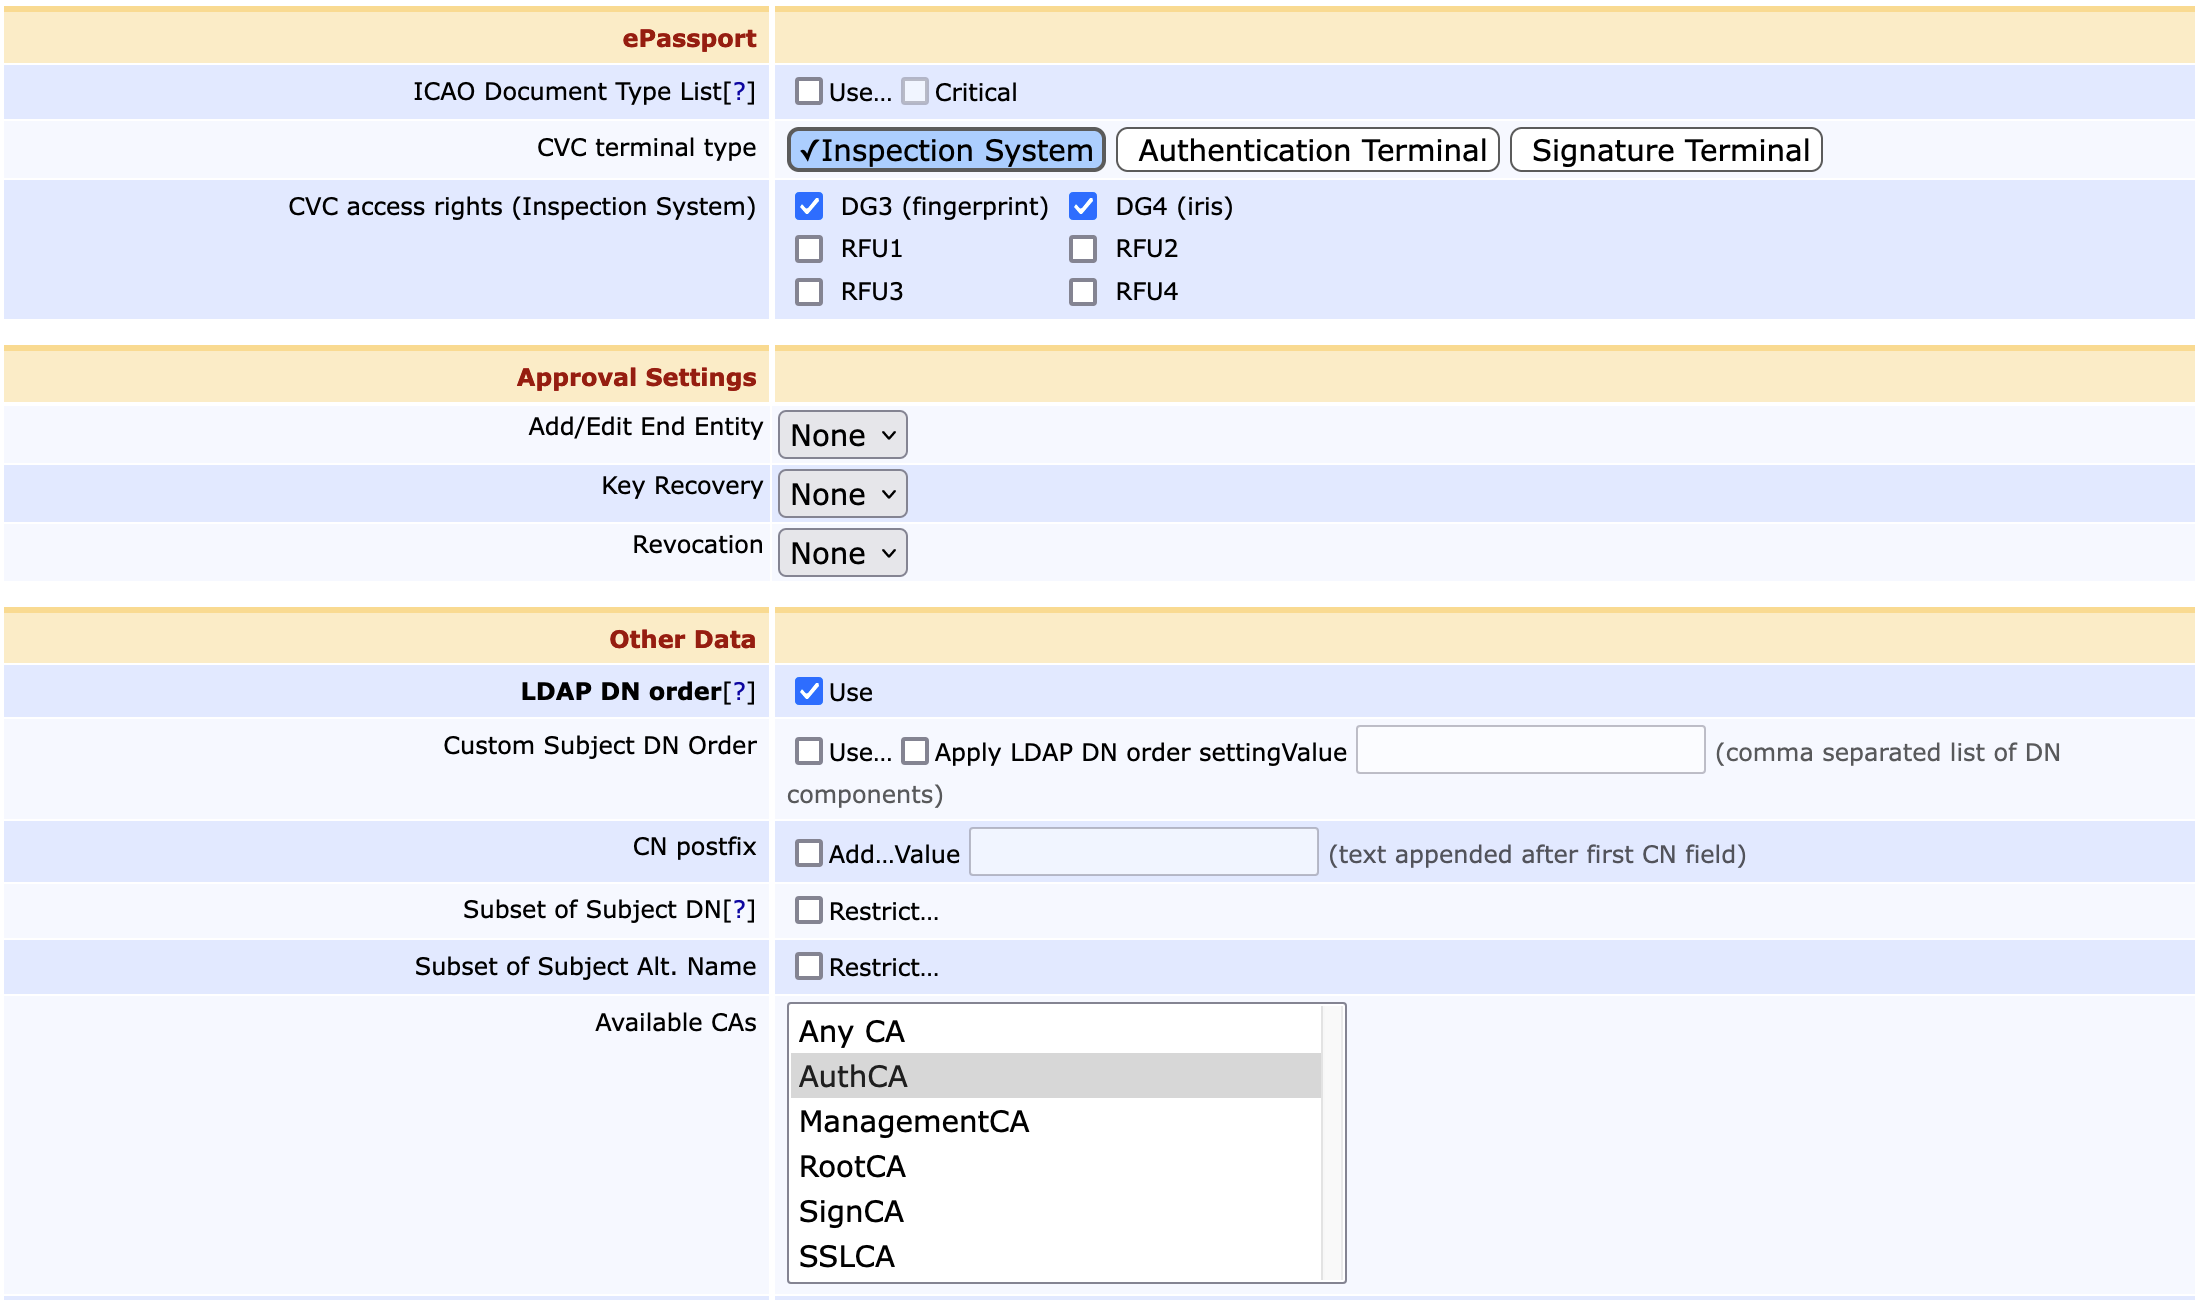Open Revocation approval dropdown
This screenshot has height=1300, width=2200.
[842, 553]
